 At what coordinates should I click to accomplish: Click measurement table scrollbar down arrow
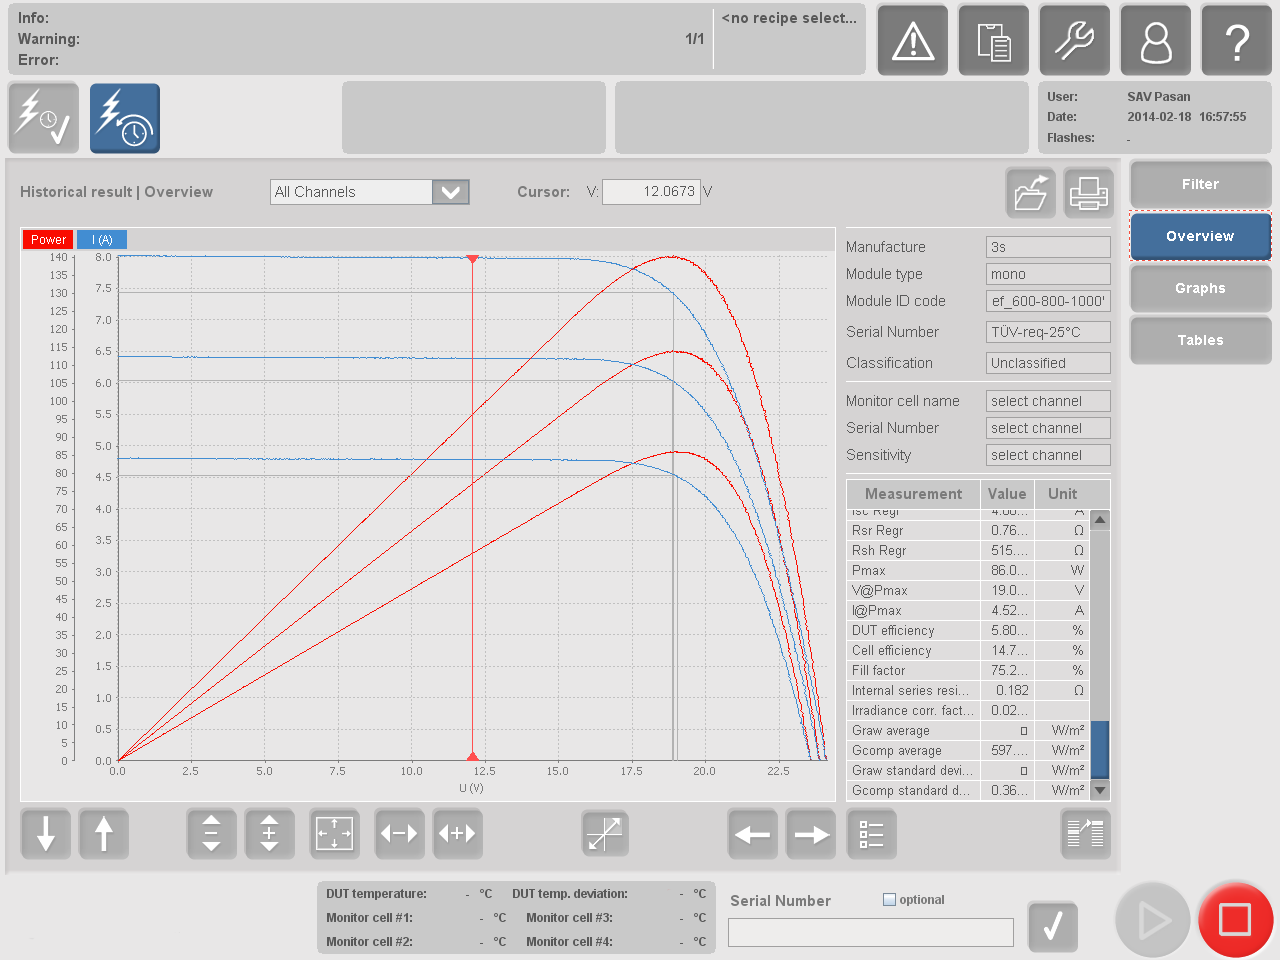coord(1100,790)
